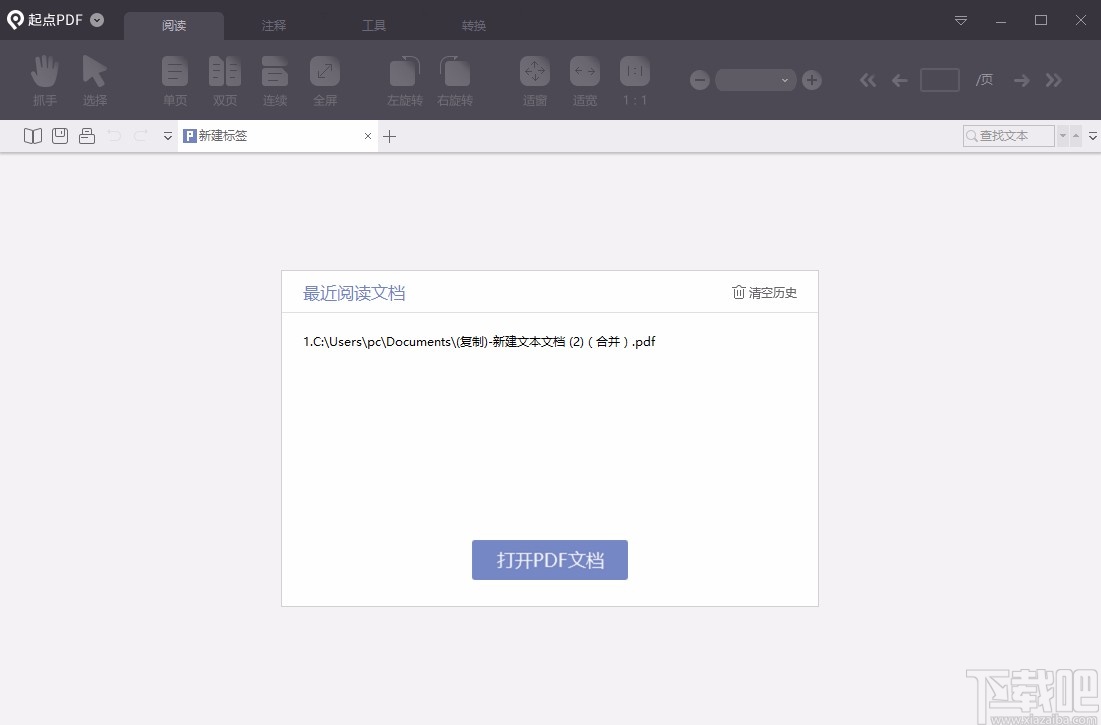
Task: Select the 选择 (select) tool
Action: point(95,79)
